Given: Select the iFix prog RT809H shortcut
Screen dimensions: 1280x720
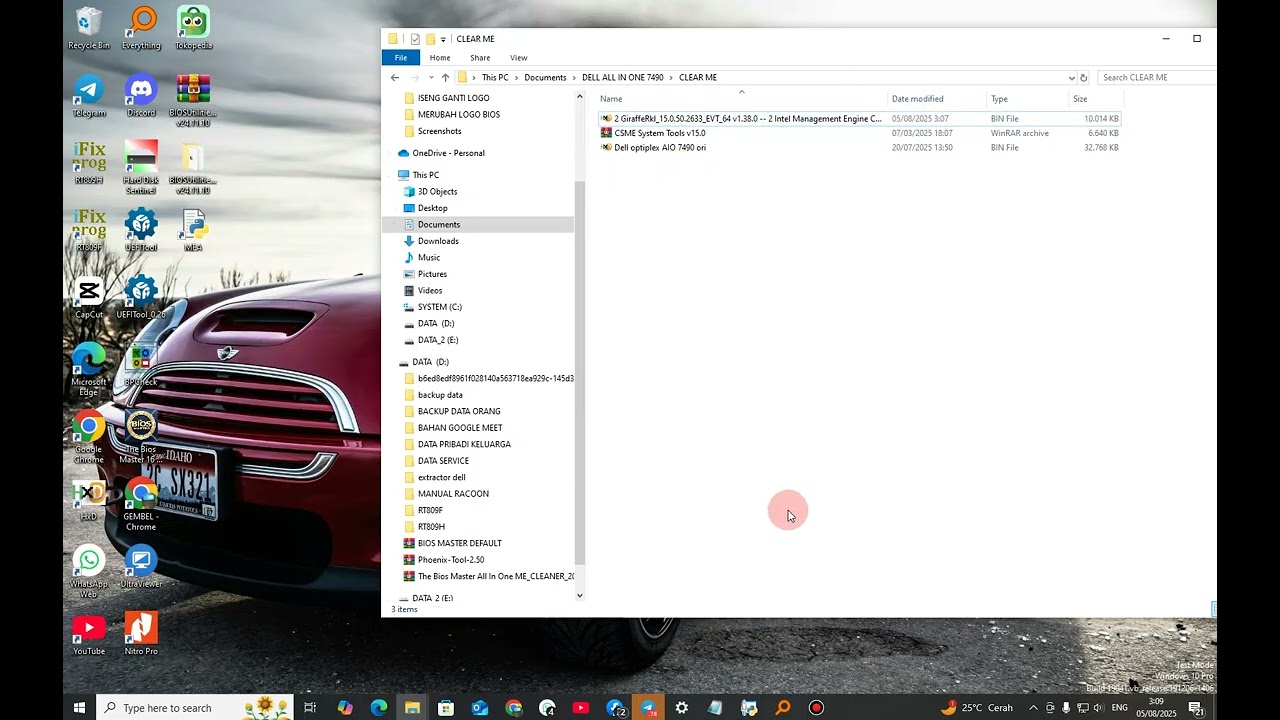Looking at the screenshot, I should tap(89, 163).
